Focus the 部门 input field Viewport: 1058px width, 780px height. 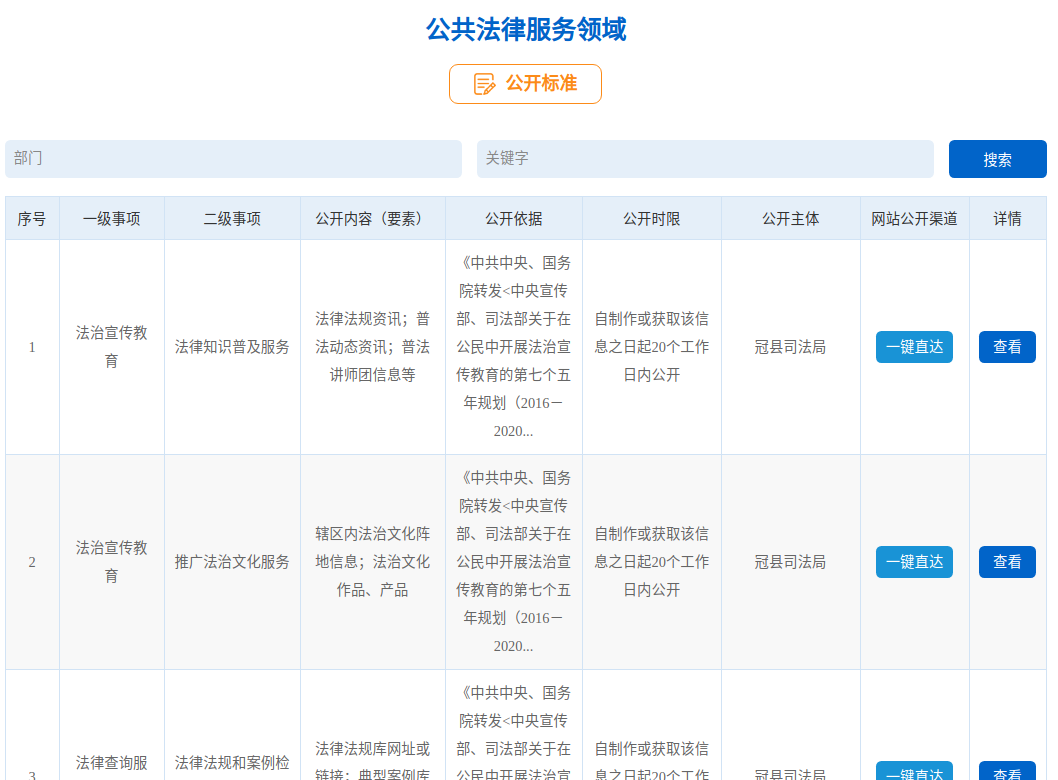point(233,159)
